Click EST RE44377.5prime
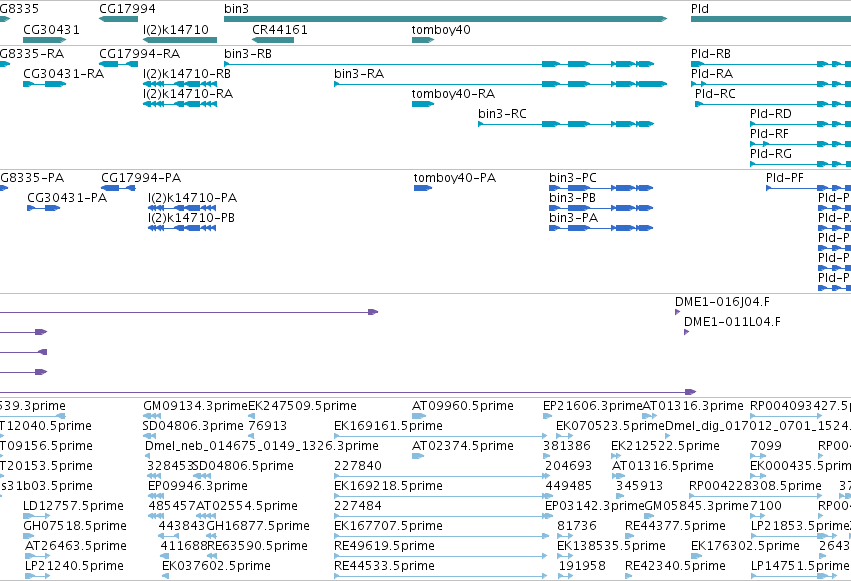 coord(629,536)
